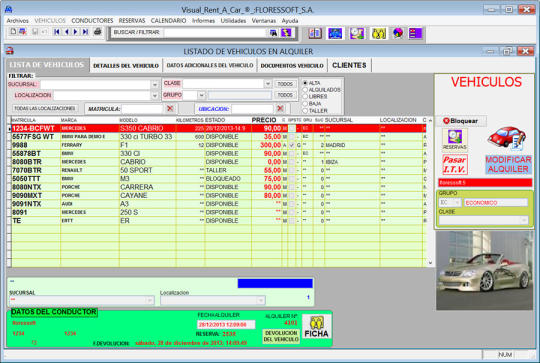Click TODOS button next to GRUPO

click(x=285, y=95)
